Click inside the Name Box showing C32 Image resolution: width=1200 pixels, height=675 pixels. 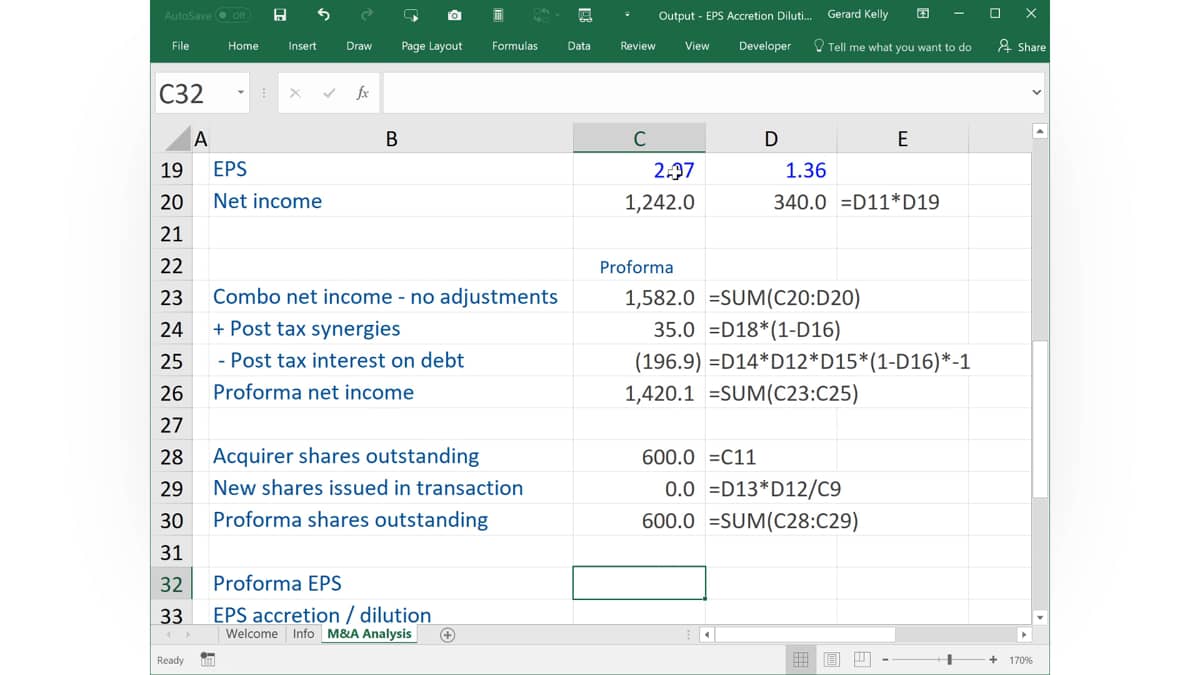[192, 93]
